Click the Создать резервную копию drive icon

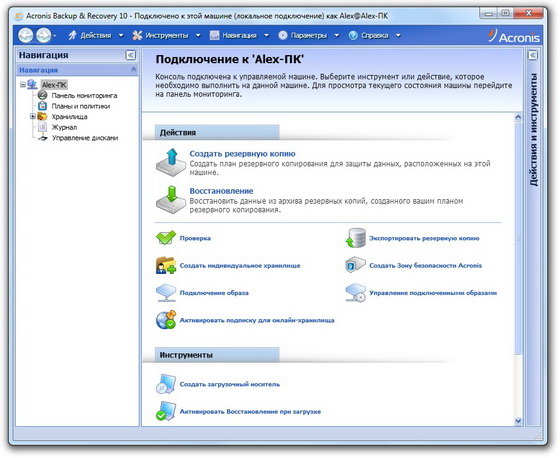click(171, 163)
